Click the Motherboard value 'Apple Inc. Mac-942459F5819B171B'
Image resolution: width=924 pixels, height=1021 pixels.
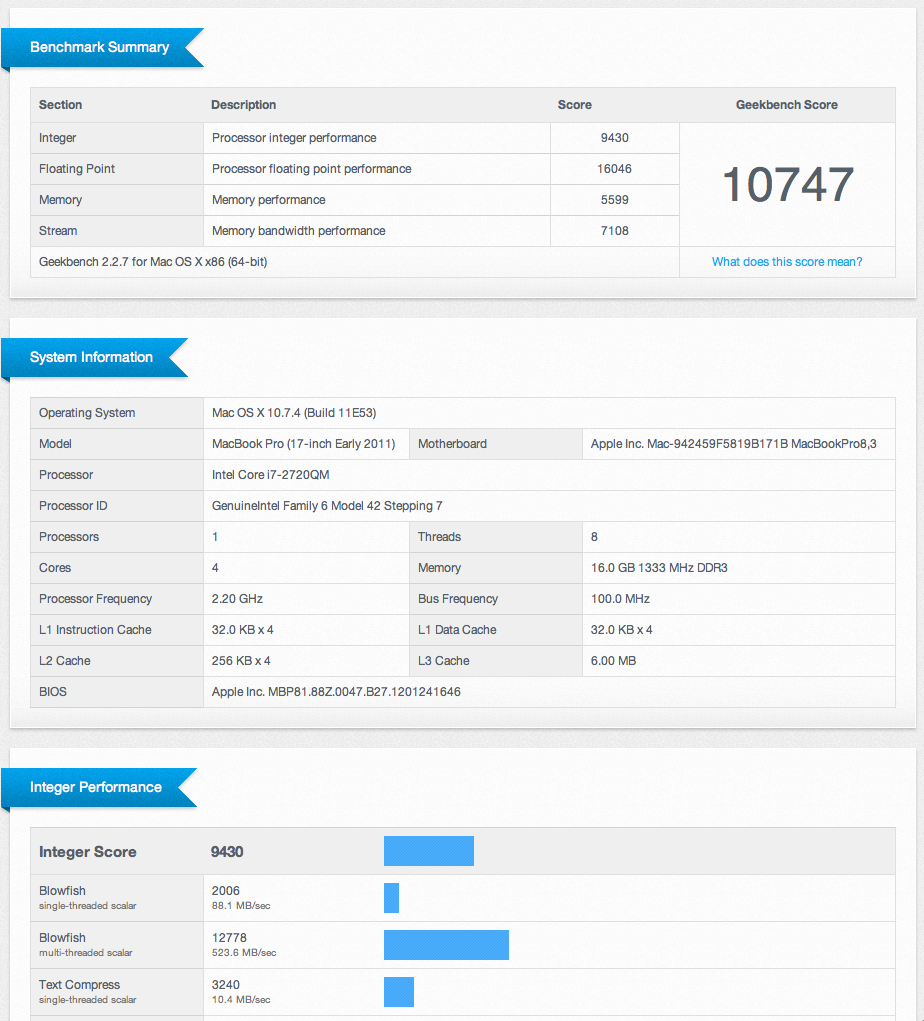click(x=734, y=443)
